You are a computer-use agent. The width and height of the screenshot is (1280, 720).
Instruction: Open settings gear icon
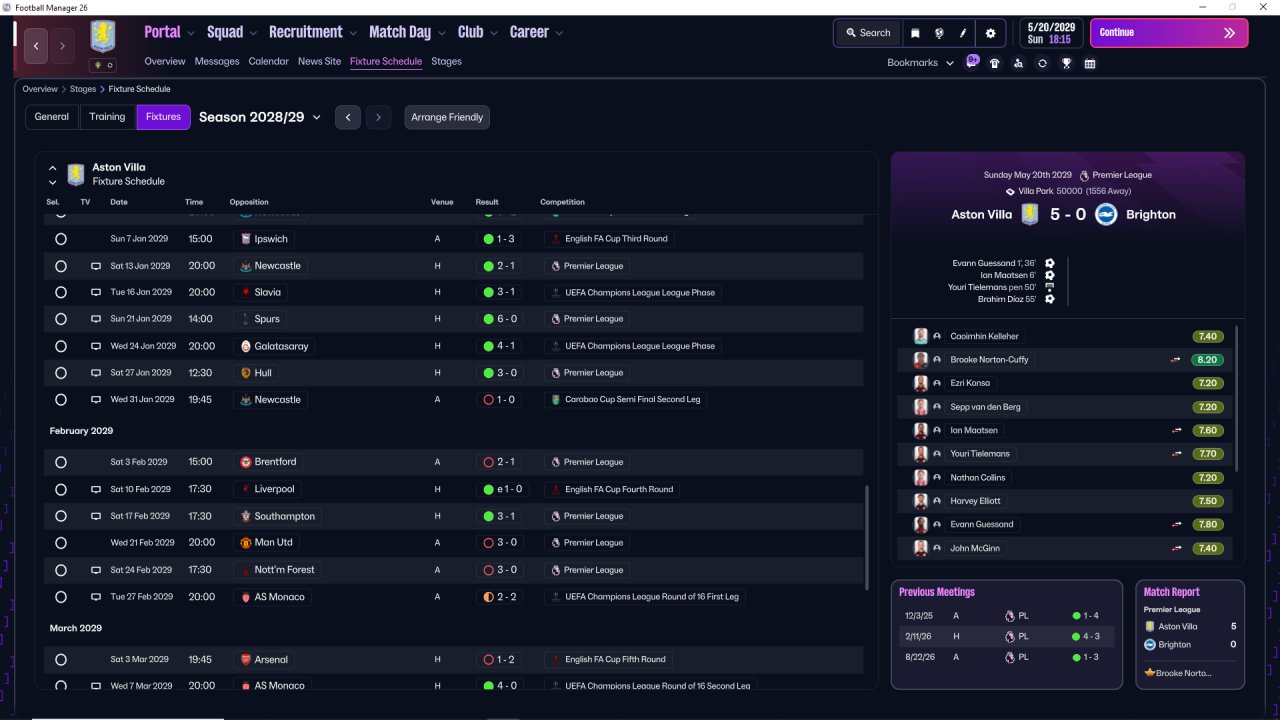pos(990,33)
